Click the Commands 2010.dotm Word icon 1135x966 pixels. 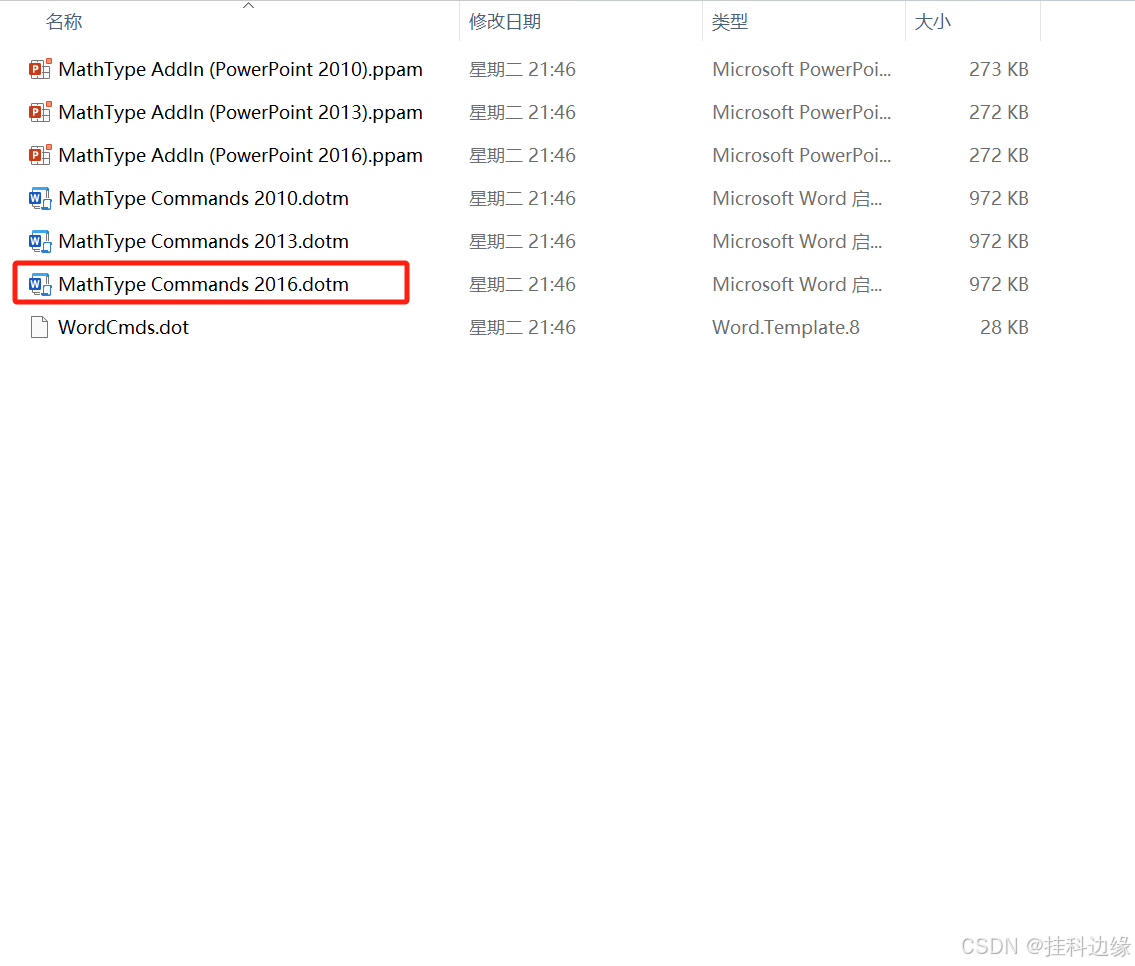tap(40, 198)
